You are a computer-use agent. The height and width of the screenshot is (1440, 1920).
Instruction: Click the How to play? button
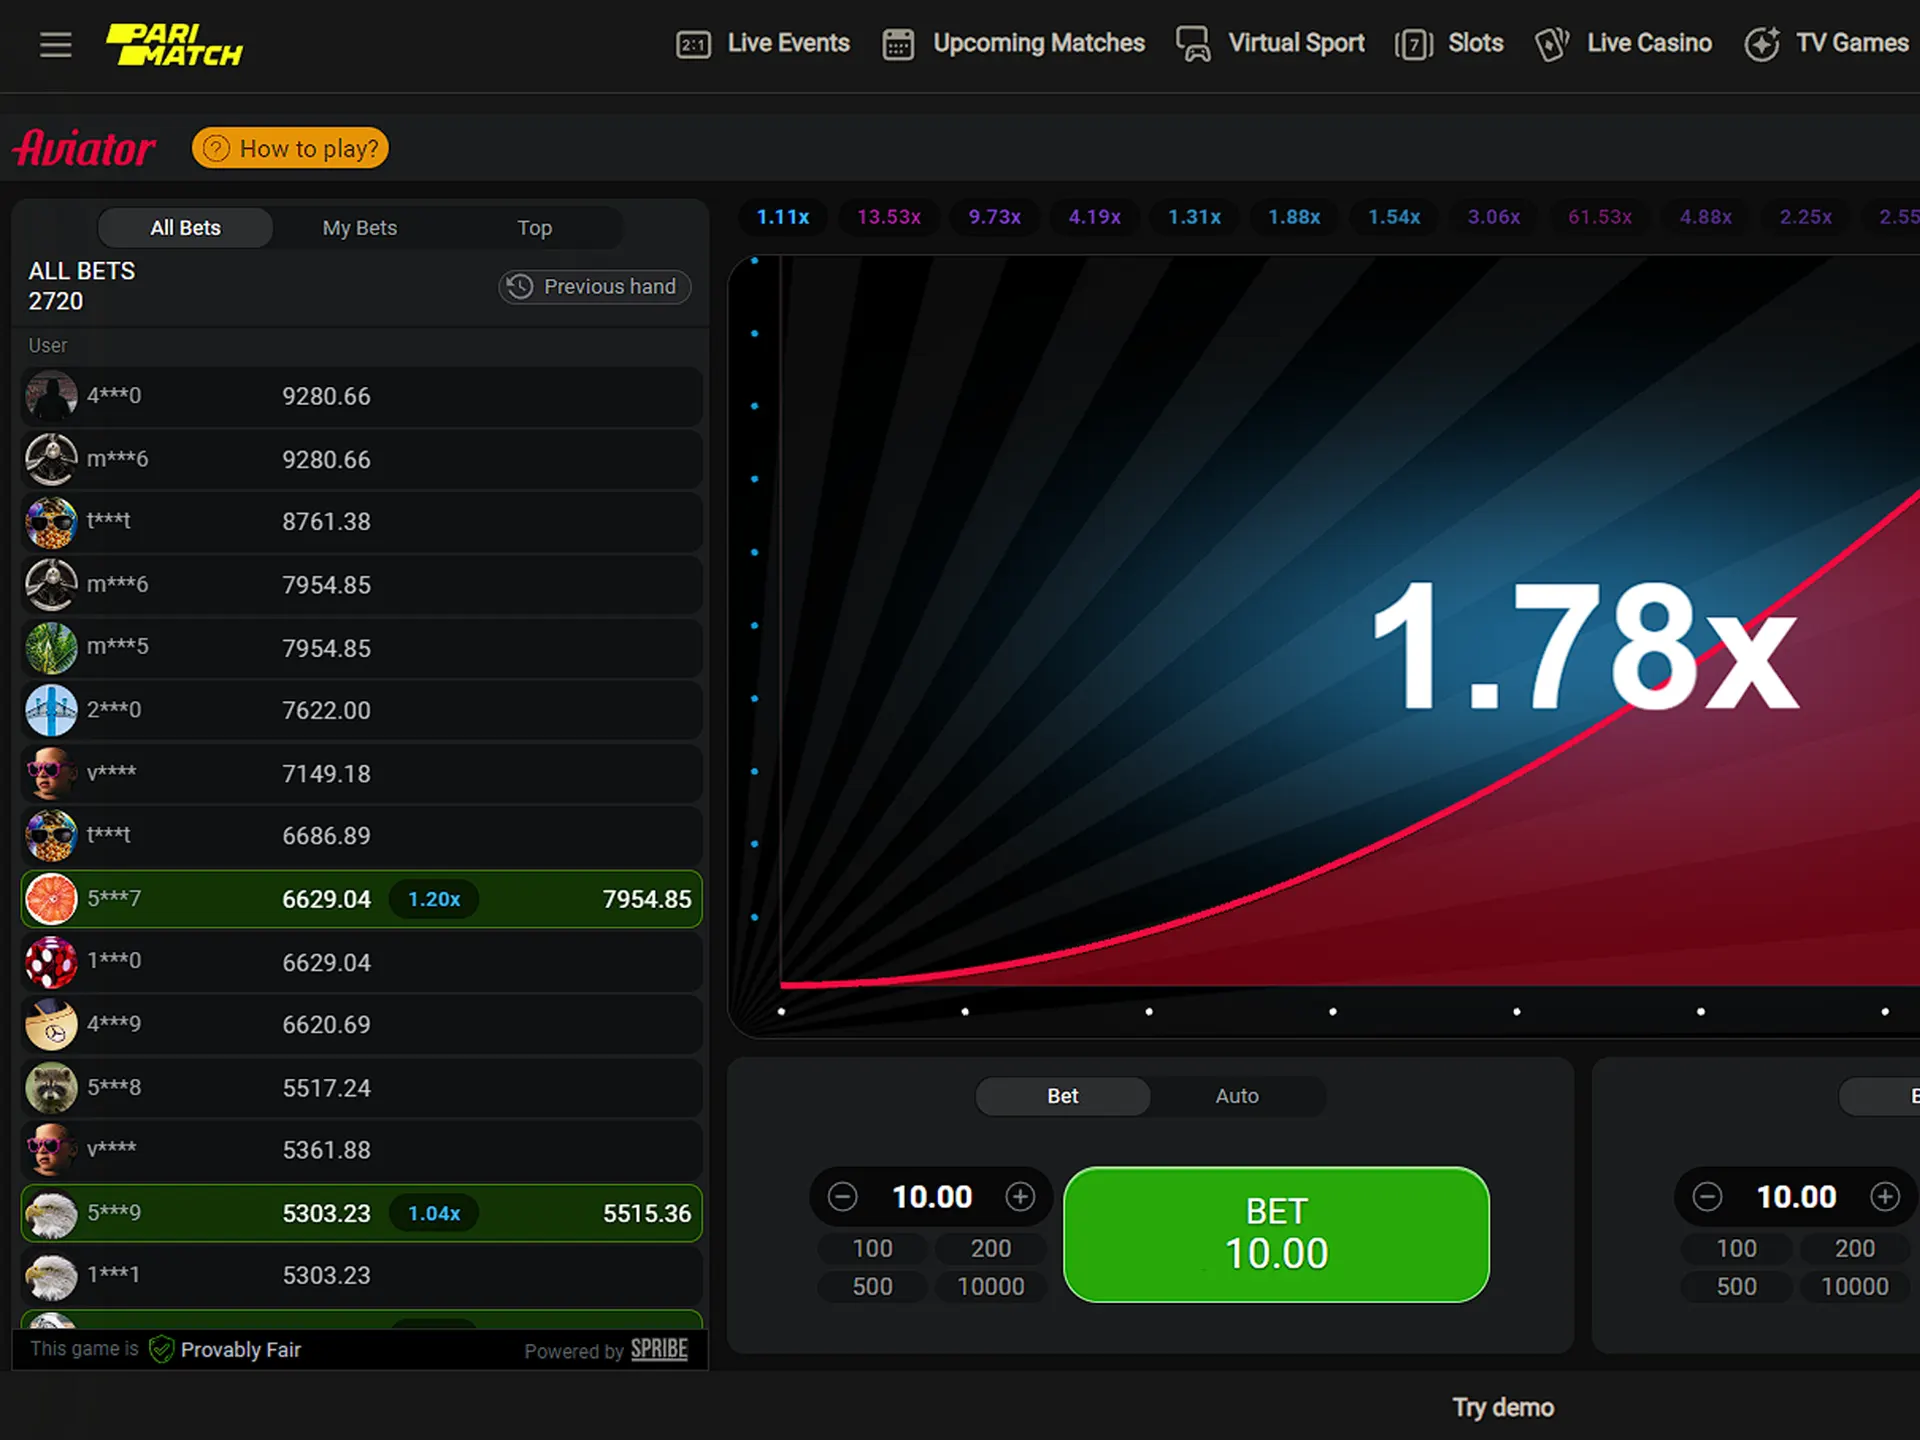[x=290, y=148]
